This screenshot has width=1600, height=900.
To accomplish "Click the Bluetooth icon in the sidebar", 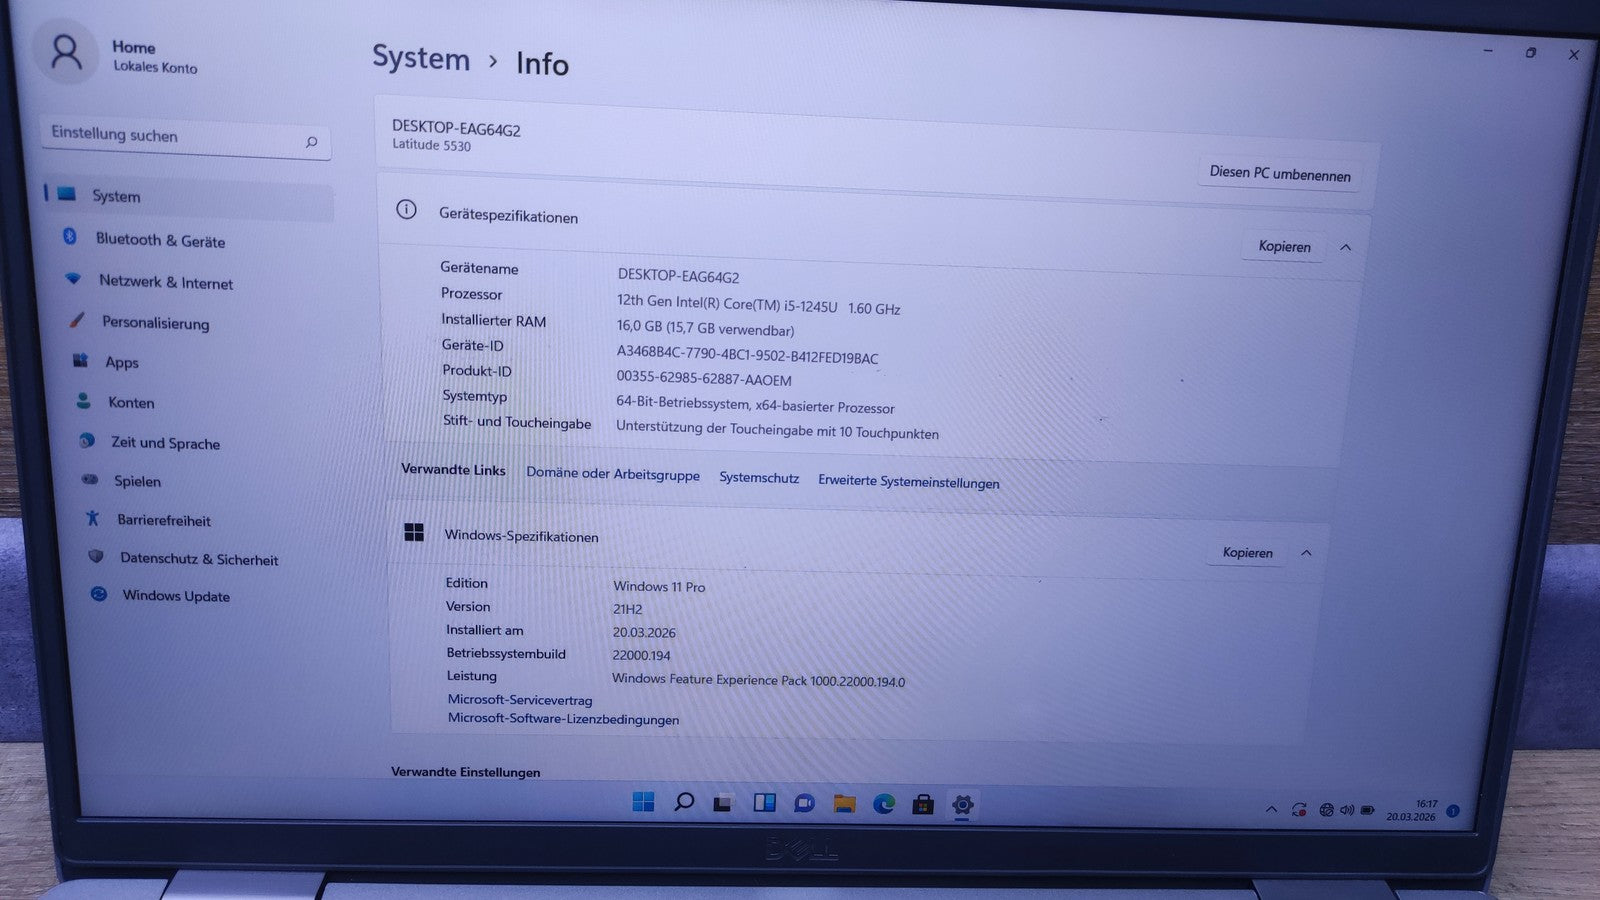I will (x=70, y=236).
